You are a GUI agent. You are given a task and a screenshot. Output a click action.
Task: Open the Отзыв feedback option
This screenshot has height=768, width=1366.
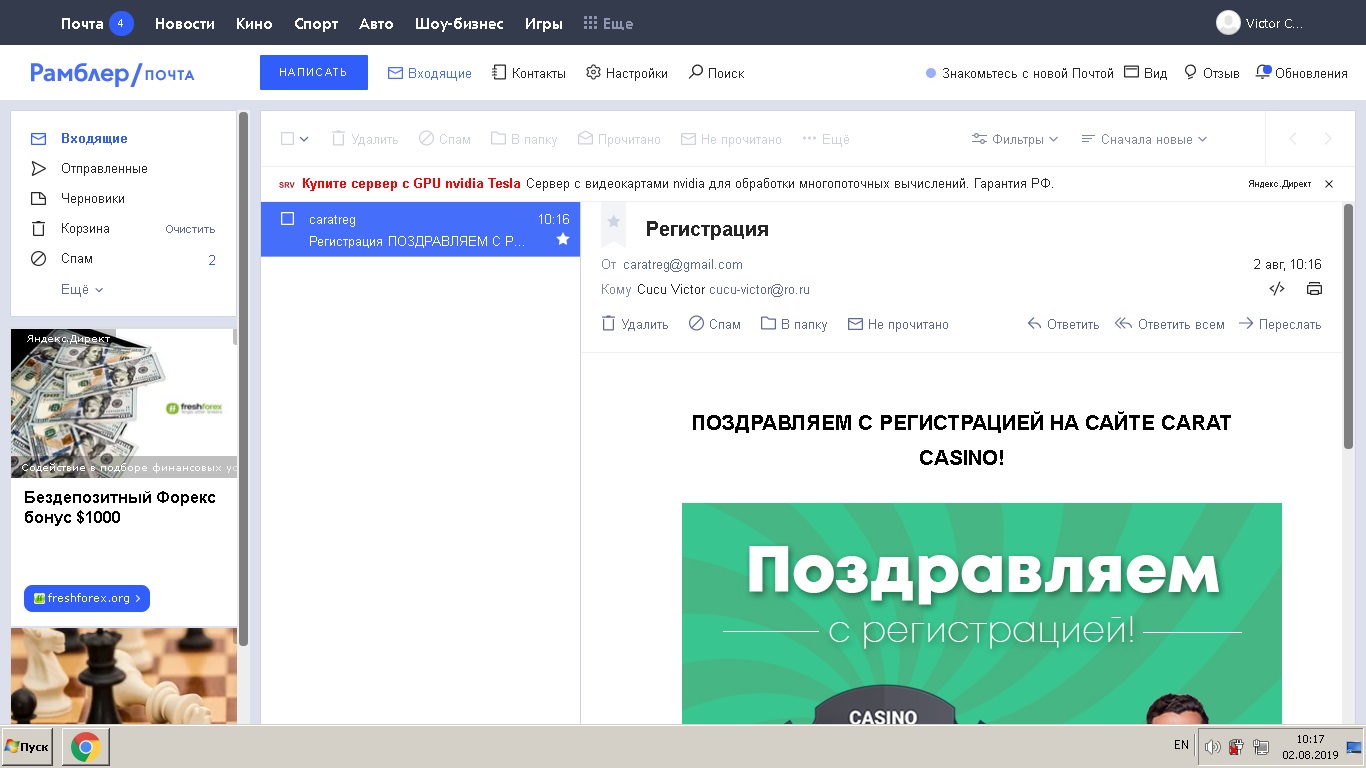(1212, 73)
